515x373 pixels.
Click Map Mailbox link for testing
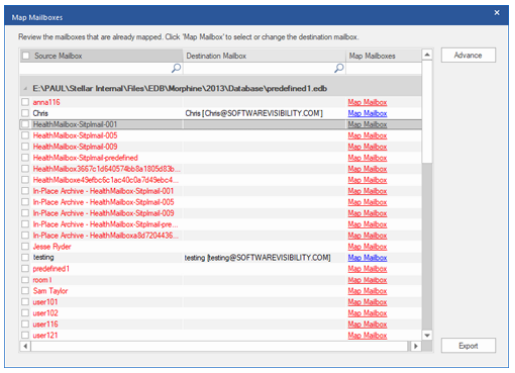pos(367,258)
